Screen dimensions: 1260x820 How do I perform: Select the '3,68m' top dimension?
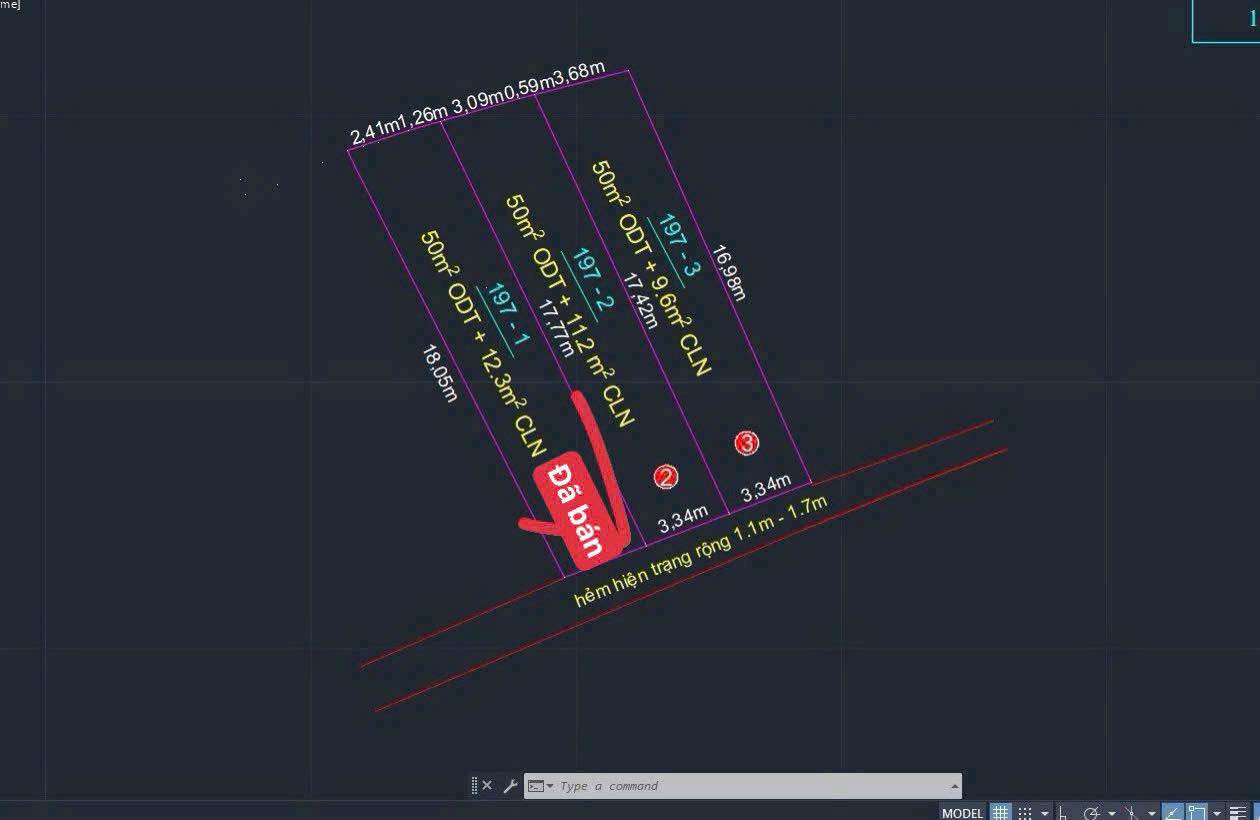tap(580, 76)
